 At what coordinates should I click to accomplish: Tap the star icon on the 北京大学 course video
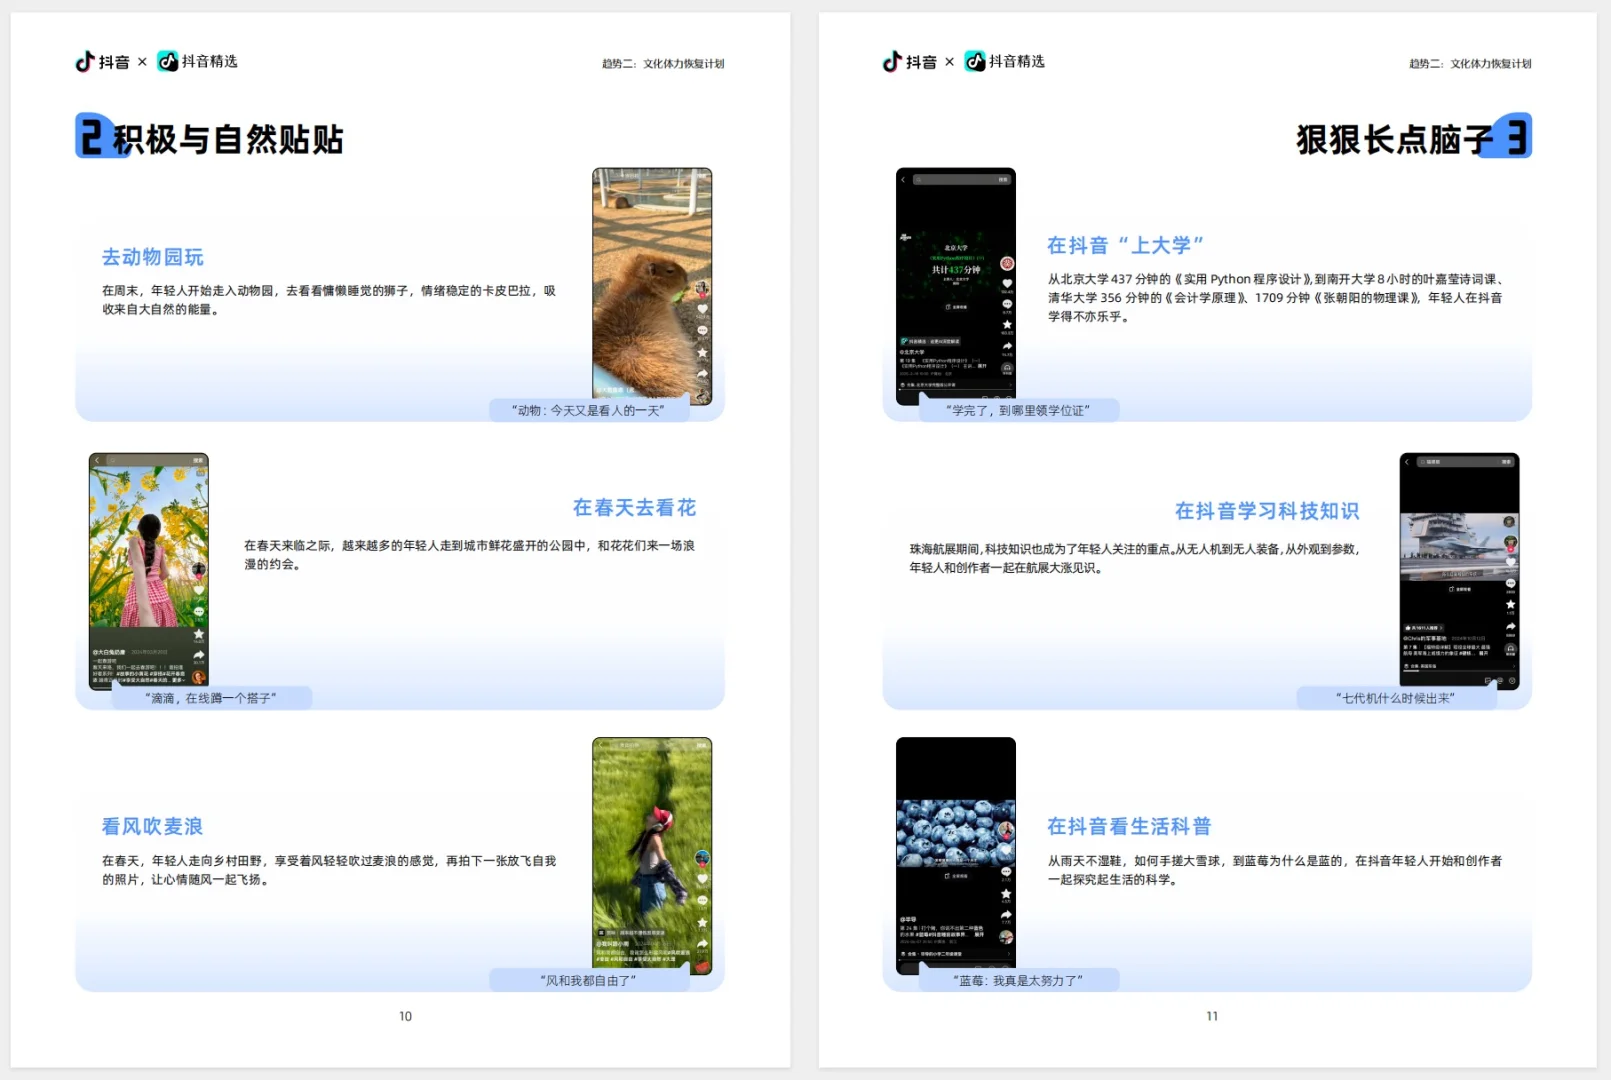[x=1007, y=324]
